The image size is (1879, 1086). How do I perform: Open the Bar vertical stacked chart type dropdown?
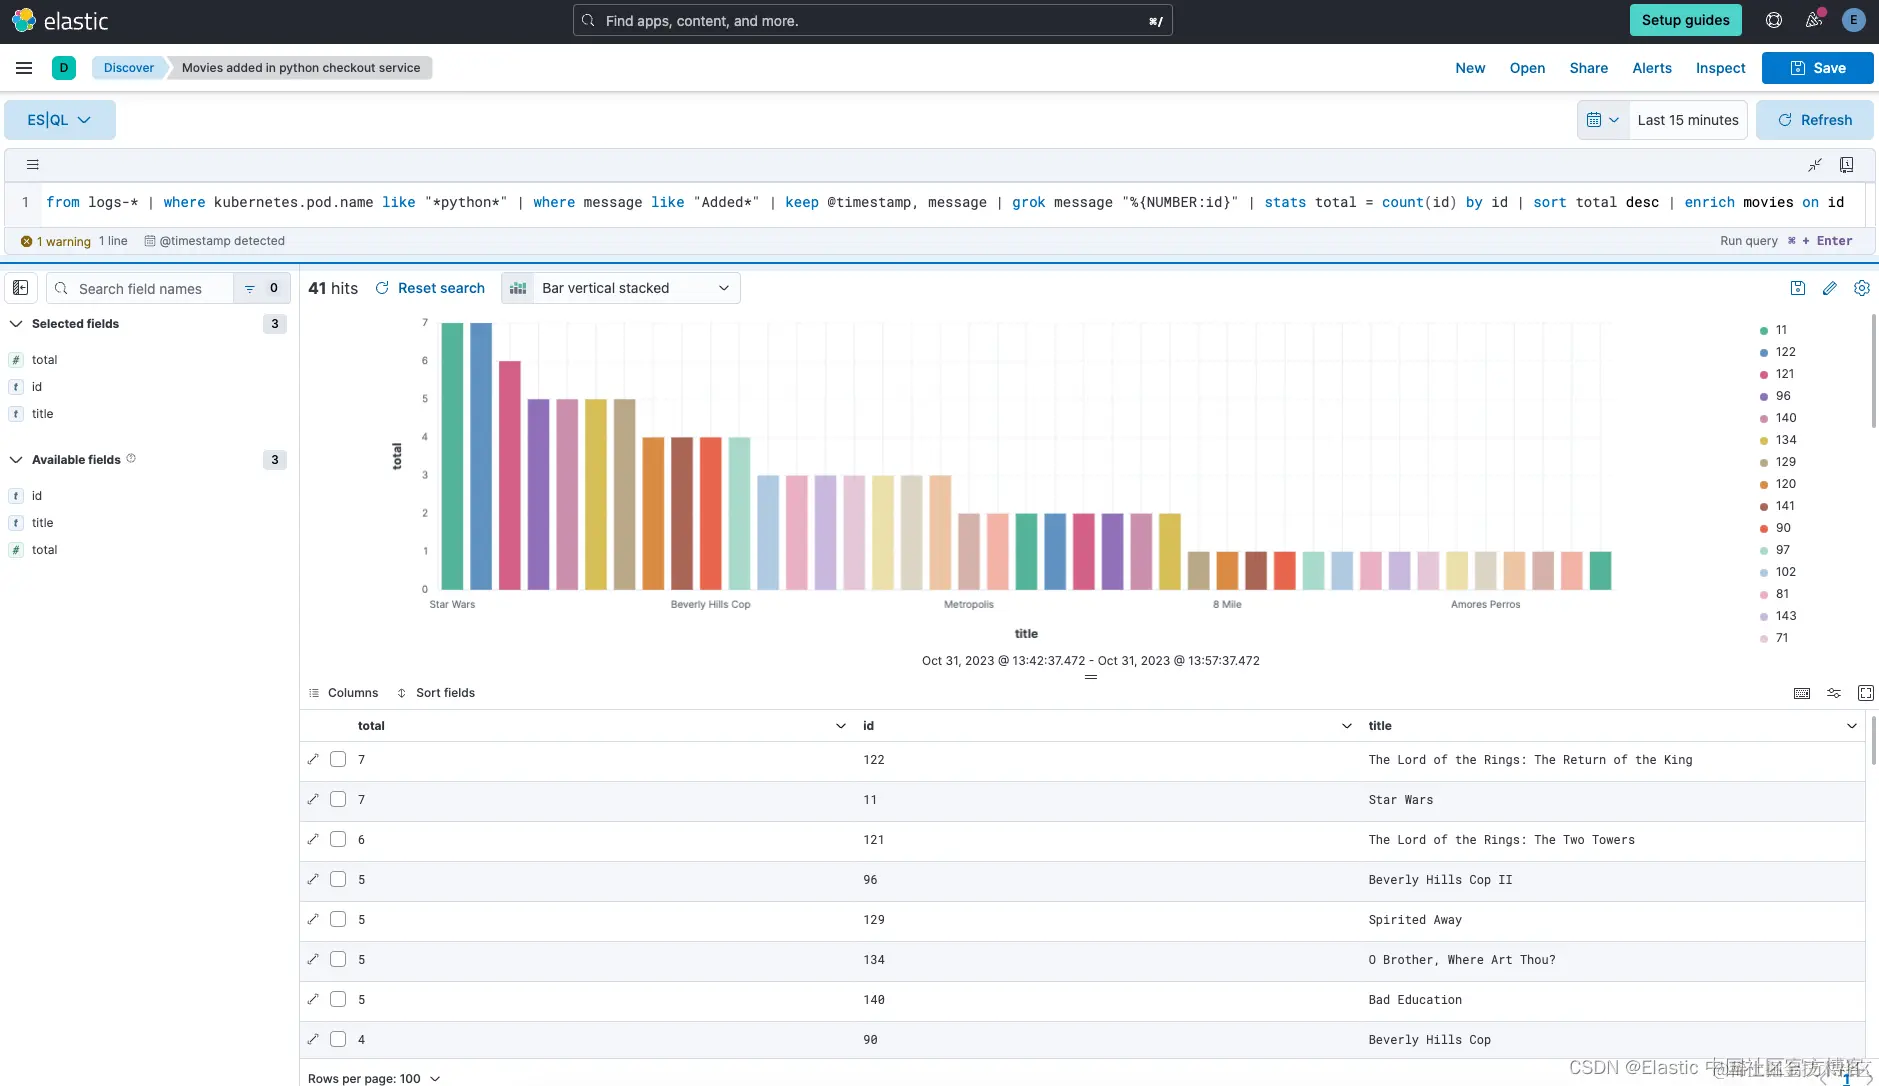tap(621, 288)
